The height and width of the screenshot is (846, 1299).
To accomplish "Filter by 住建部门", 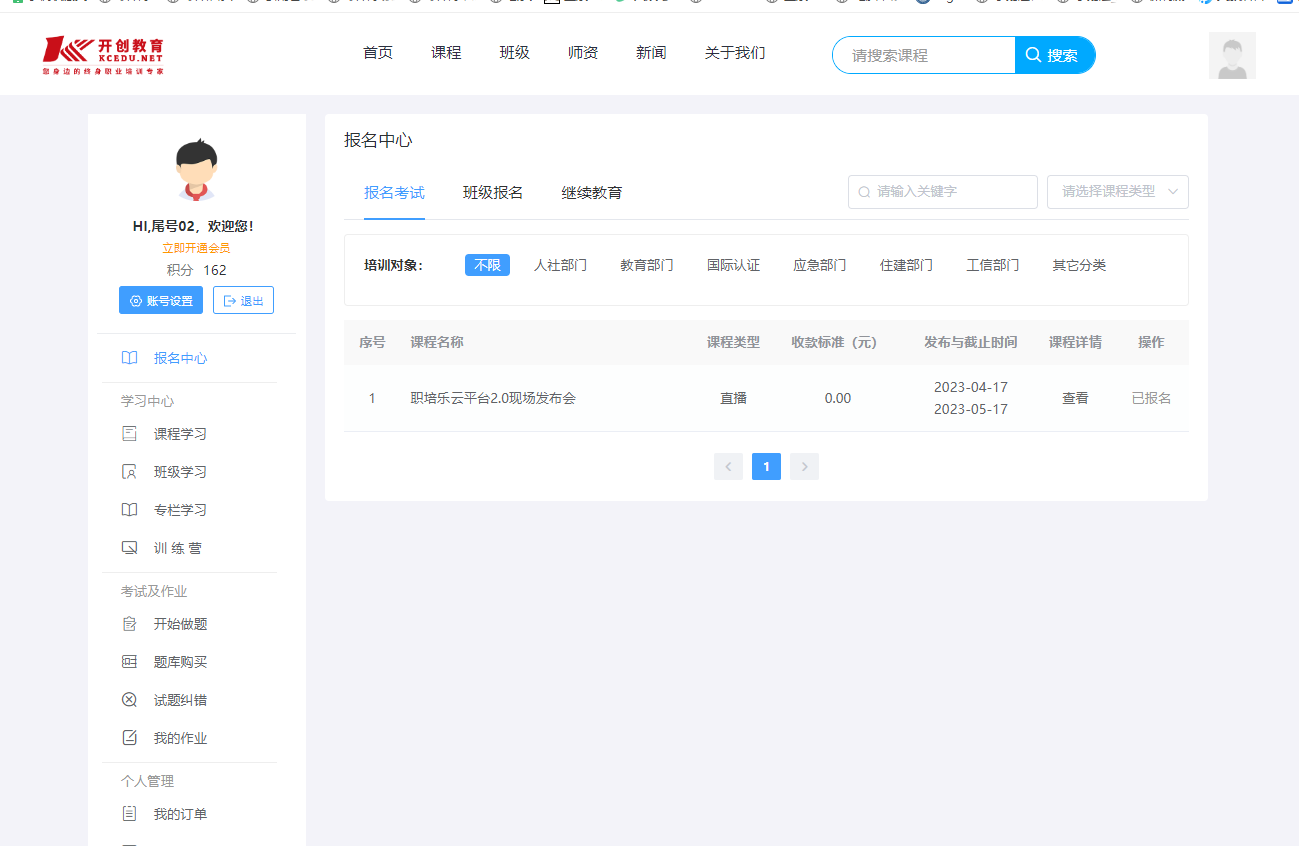I will tap(906, 265).
